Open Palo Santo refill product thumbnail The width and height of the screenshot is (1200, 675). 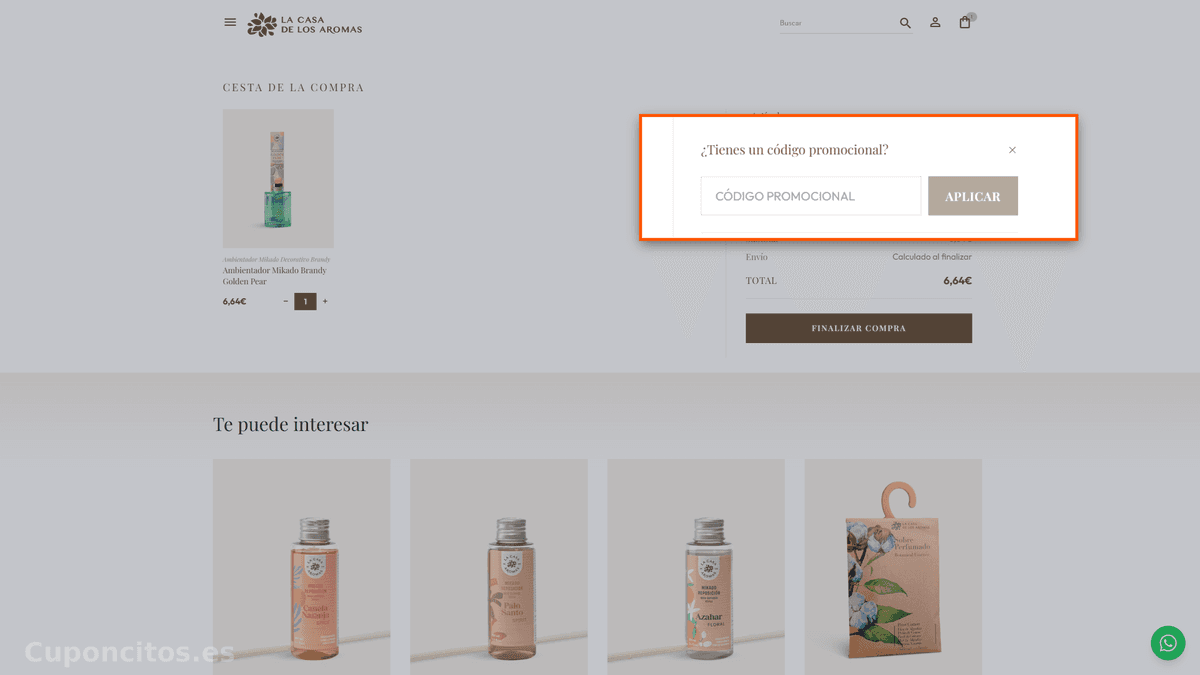click(x=499, y=567)
